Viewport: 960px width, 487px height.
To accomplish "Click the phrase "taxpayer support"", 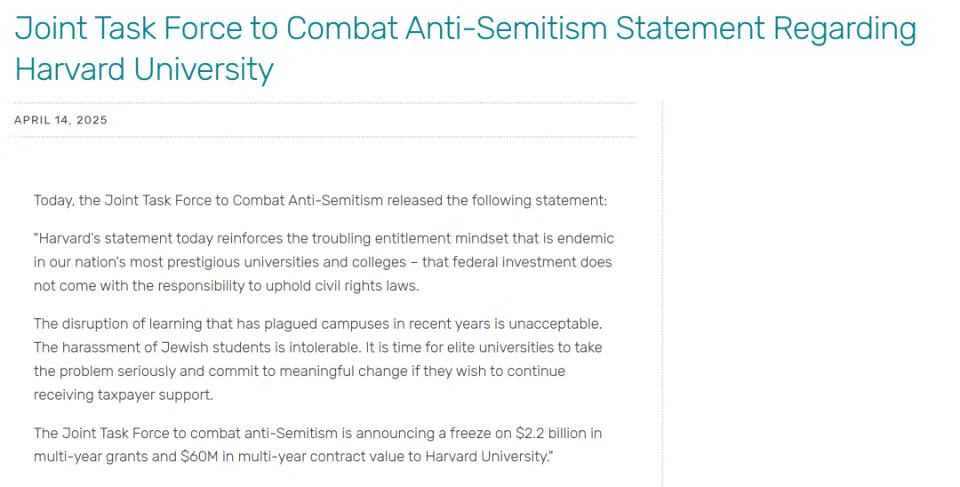I will pos(164,395).
